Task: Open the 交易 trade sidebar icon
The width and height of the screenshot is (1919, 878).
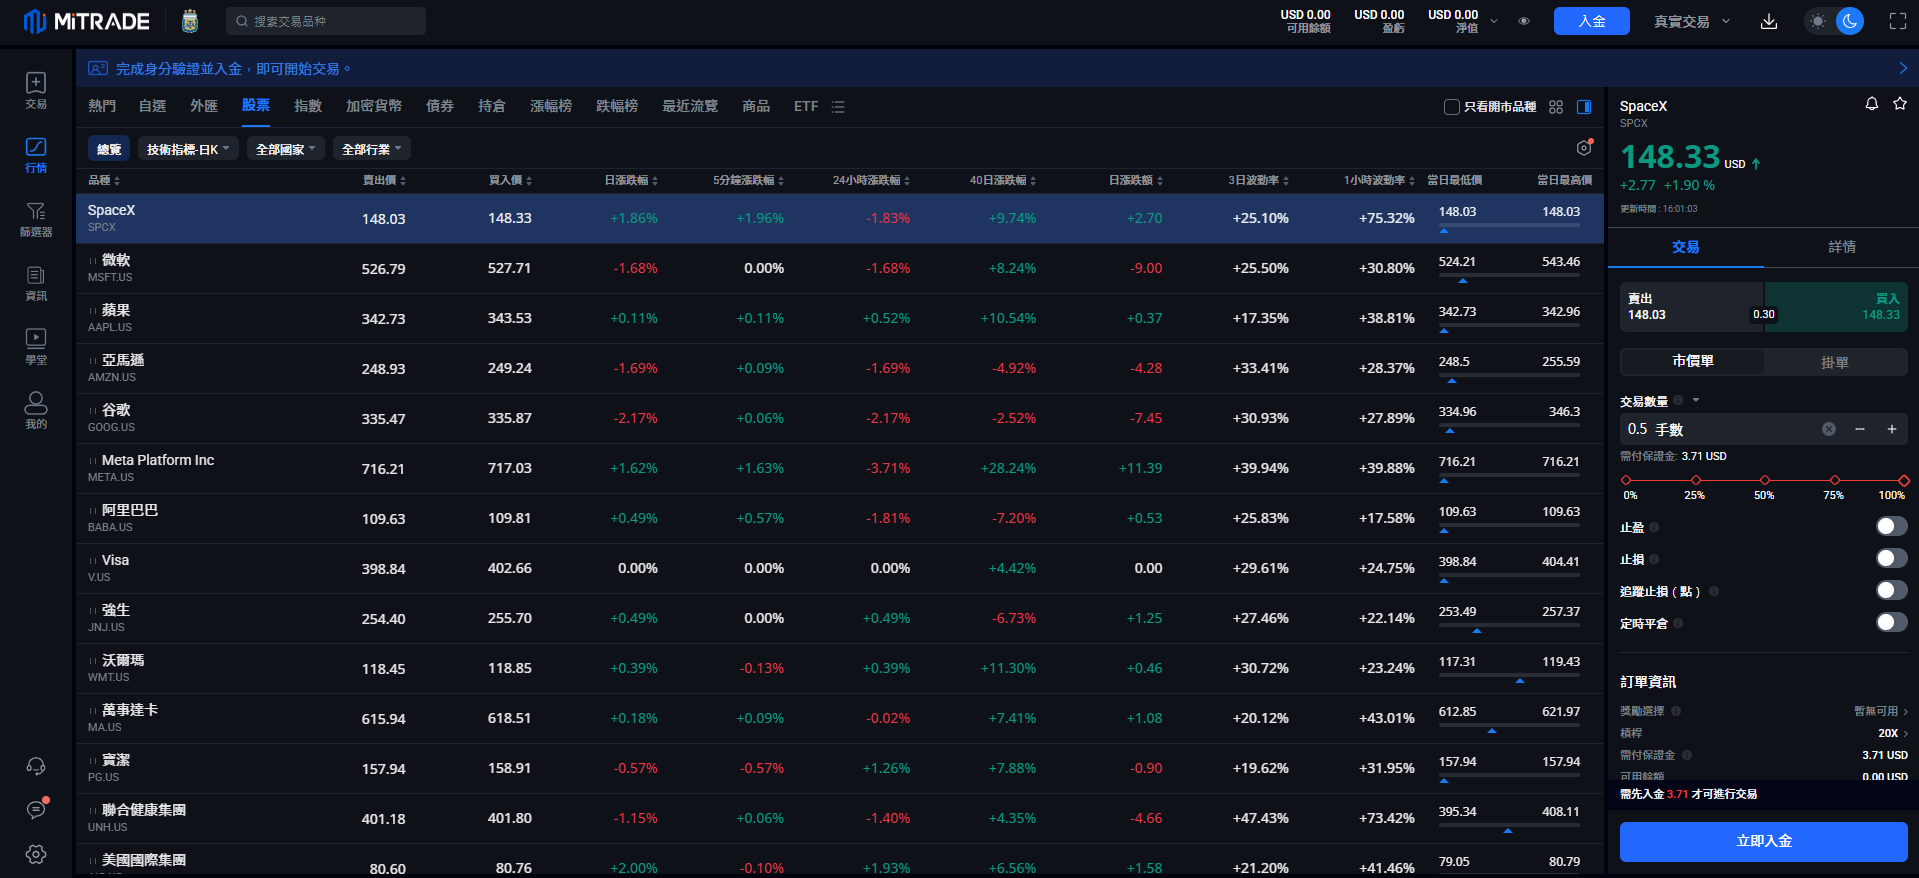Action: pyautogui.click(x=36, y=90)
